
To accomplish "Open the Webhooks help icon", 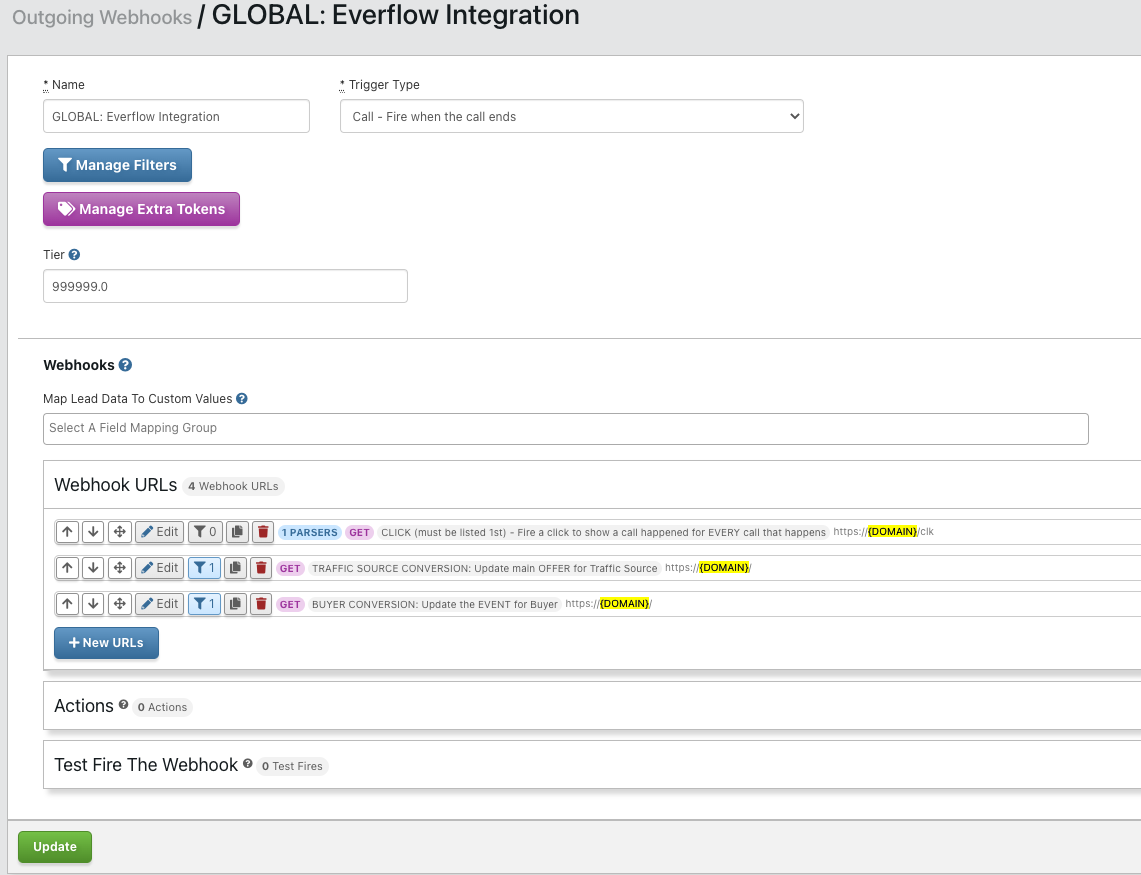I will (125, 365).
